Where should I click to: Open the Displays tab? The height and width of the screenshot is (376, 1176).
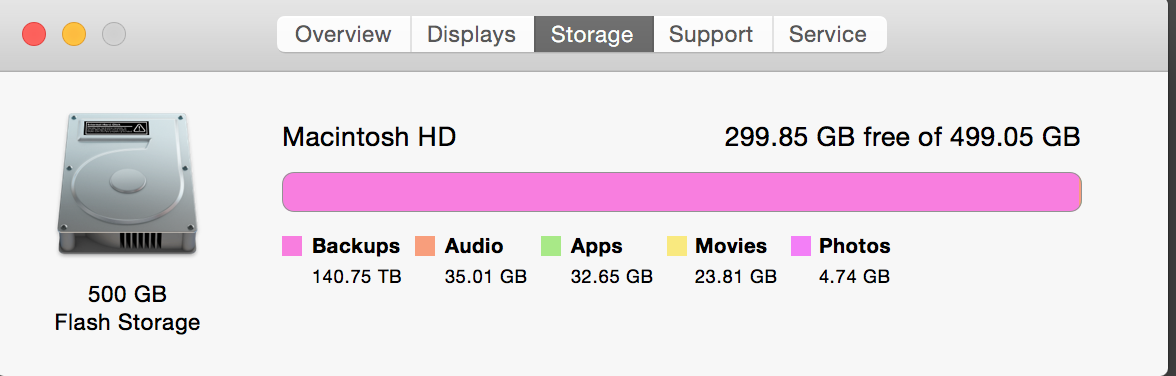(x=472, y=35)
